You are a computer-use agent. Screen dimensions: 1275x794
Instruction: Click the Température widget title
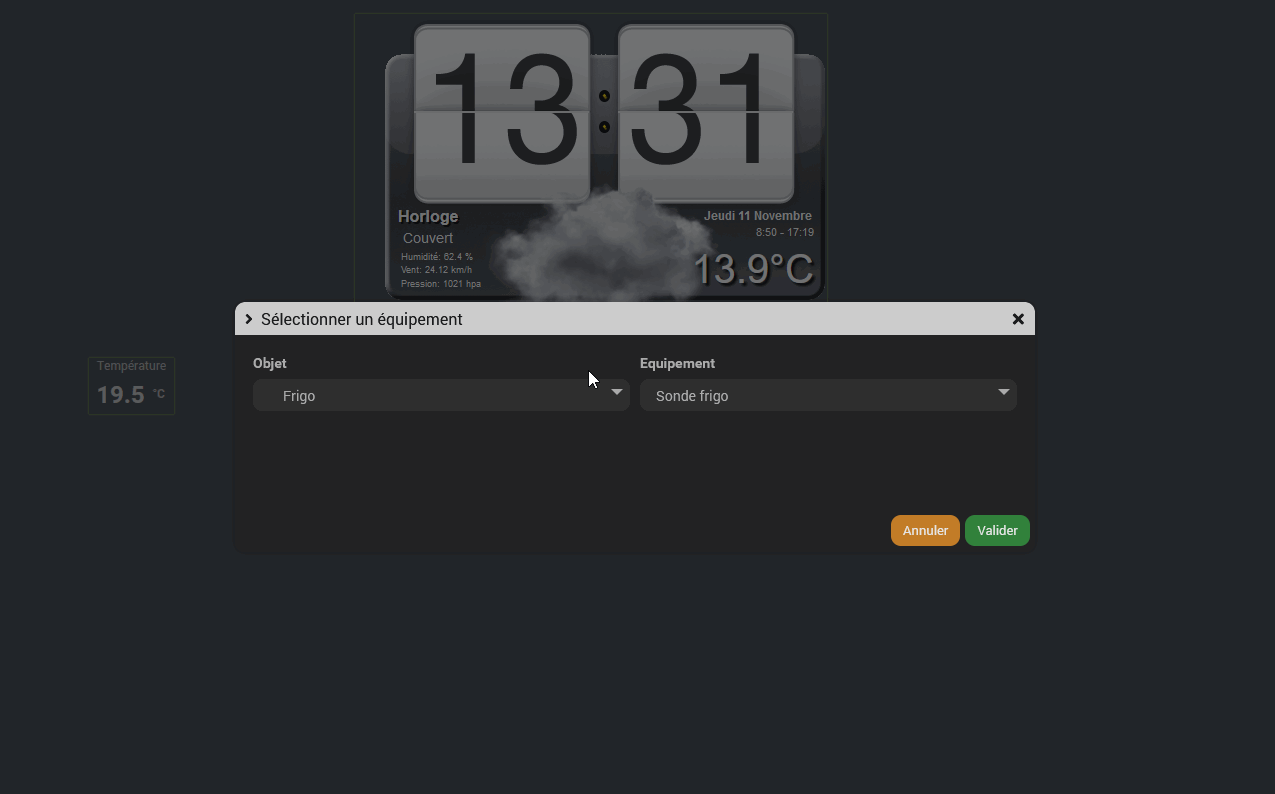point(131,366)
